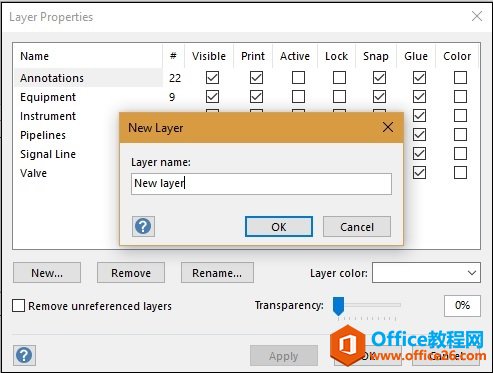This screenshot has width=493, height=373.
Task: Uncheck Glue for the Pipelines layer
Action: coord(419,135)
